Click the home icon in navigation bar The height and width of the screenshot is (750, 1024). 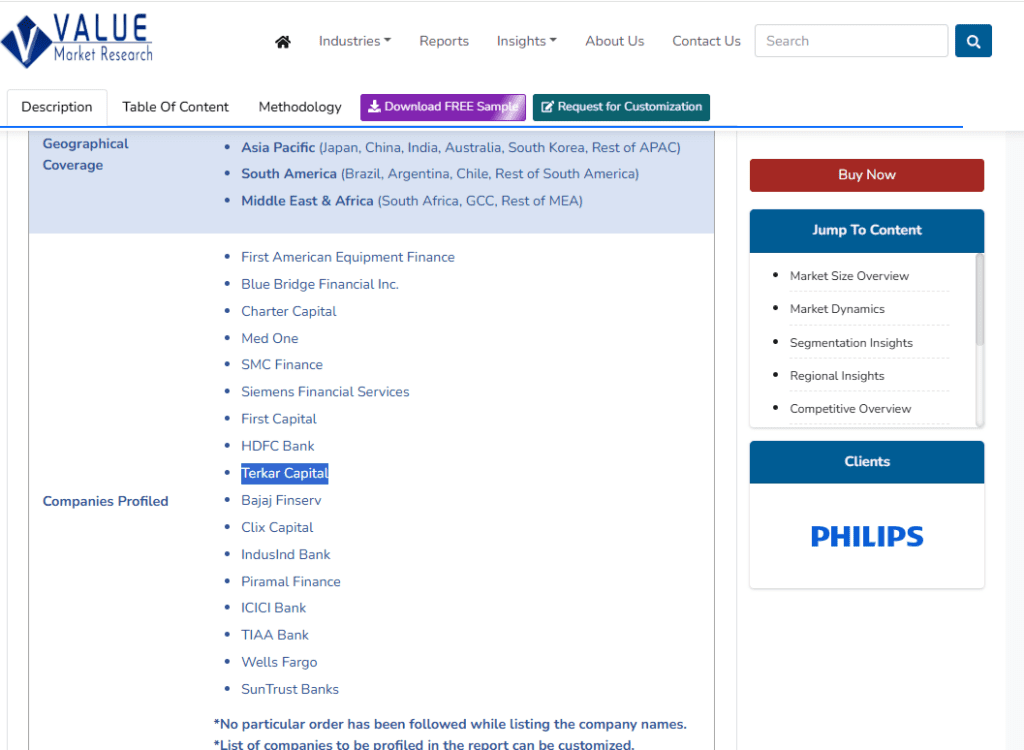(283, 42)
